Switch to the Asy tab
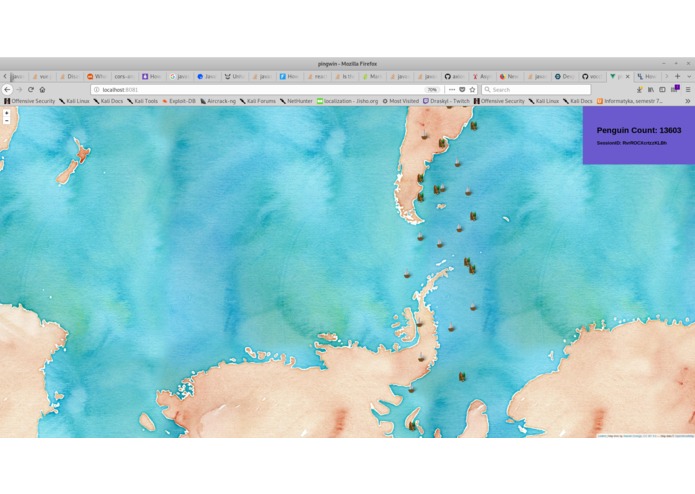This screenshot has width=695, height=494. (482, 76)
